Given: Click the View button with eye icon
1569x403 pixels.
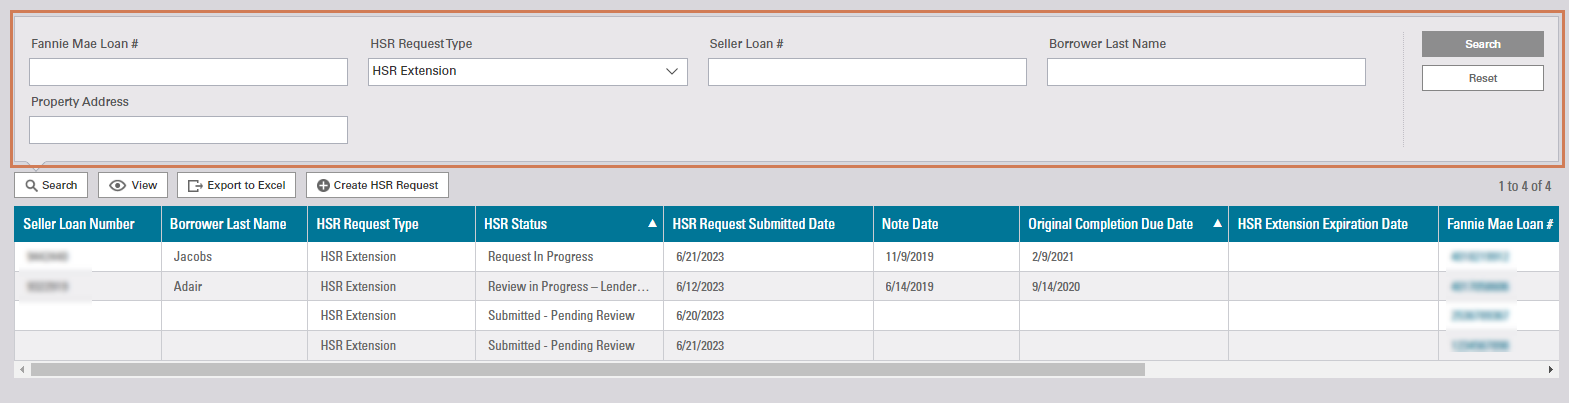Looking at the screenshot, I should pyautogui.click(x=133, y=185).
